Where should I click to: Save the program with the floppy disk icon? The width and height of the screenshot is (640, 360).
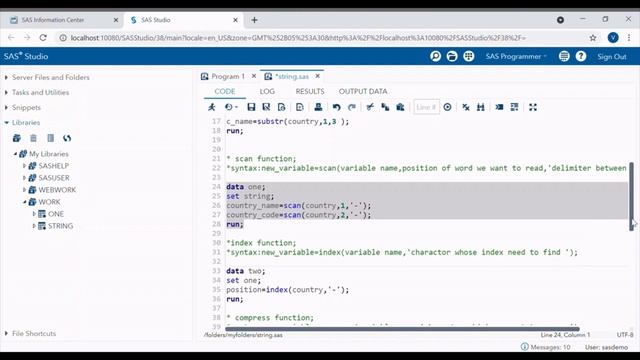(x=251, y=107)
